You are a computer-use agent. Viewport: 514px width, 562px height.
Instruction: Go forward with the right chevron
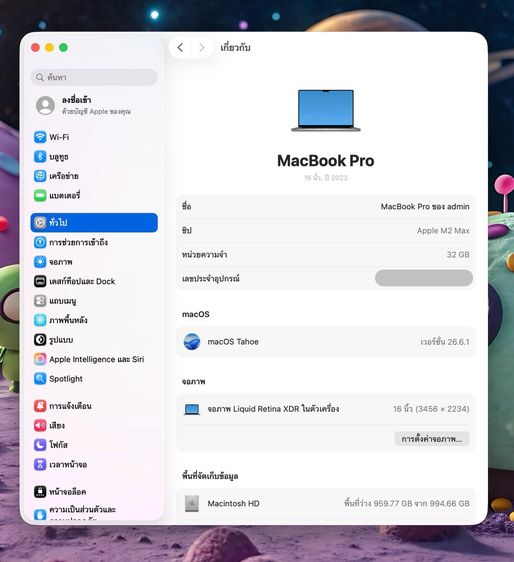[x=202, y=47]
